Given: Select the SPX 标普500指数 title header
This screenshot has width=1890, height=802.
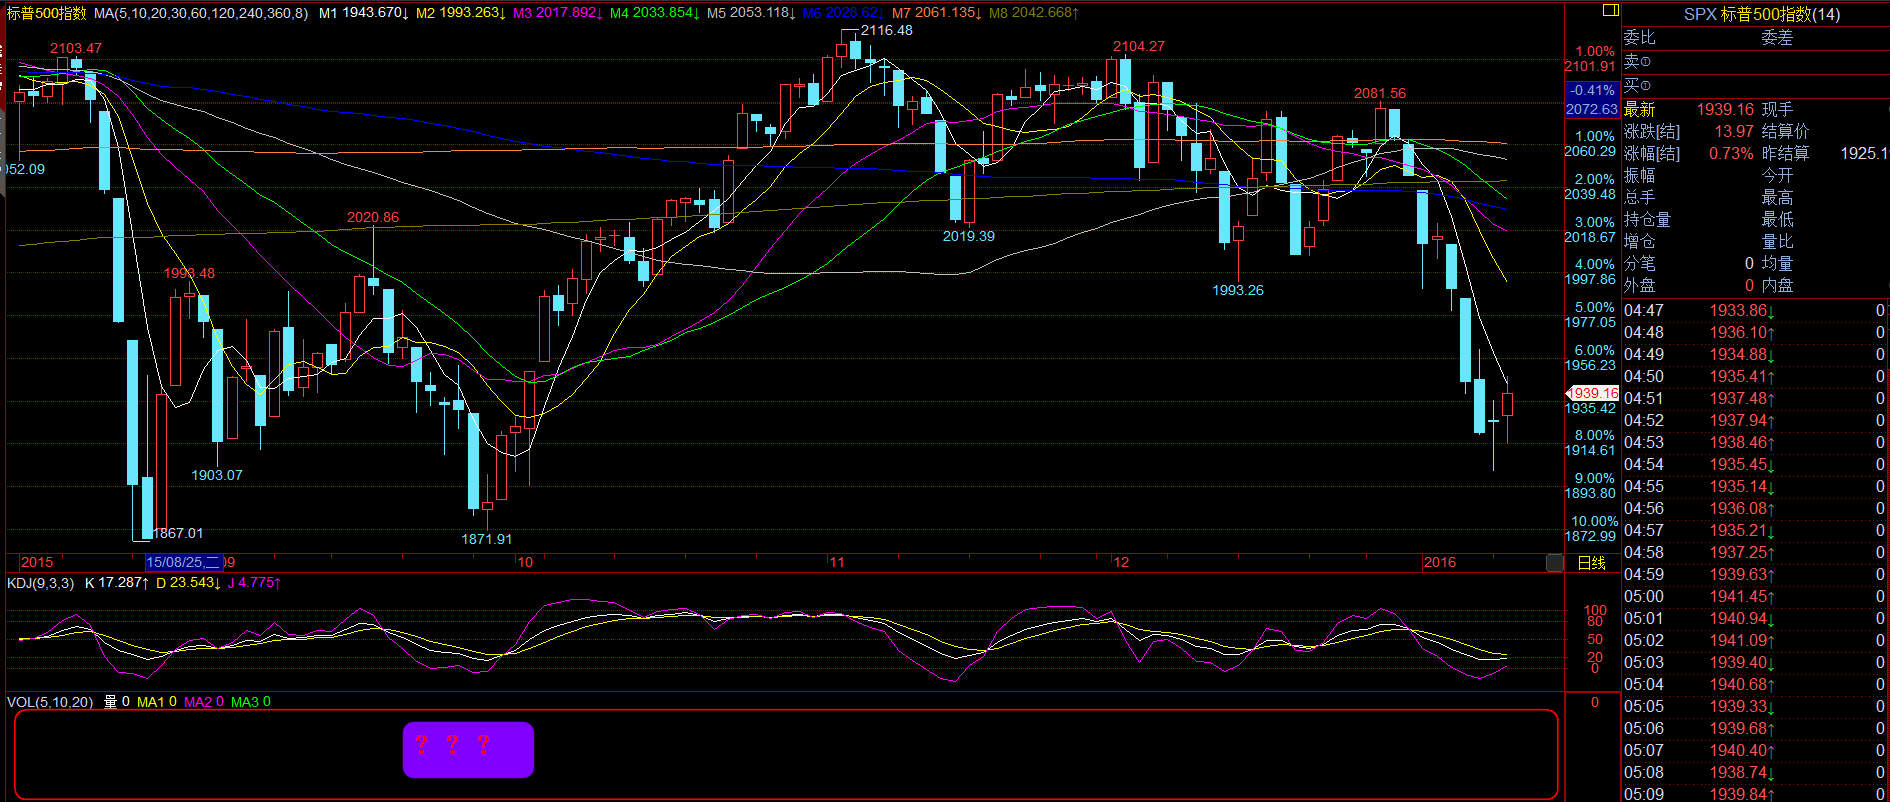Looking at the screenshot, I should coord(1761,14).
